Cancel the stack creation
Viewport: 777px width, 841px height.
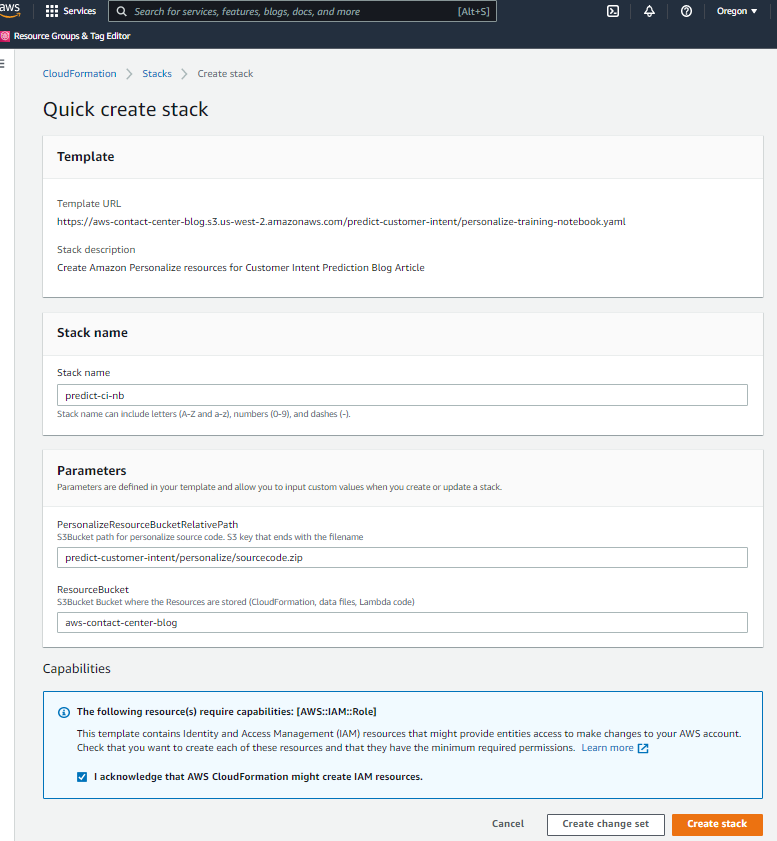[x=507, y=824]
